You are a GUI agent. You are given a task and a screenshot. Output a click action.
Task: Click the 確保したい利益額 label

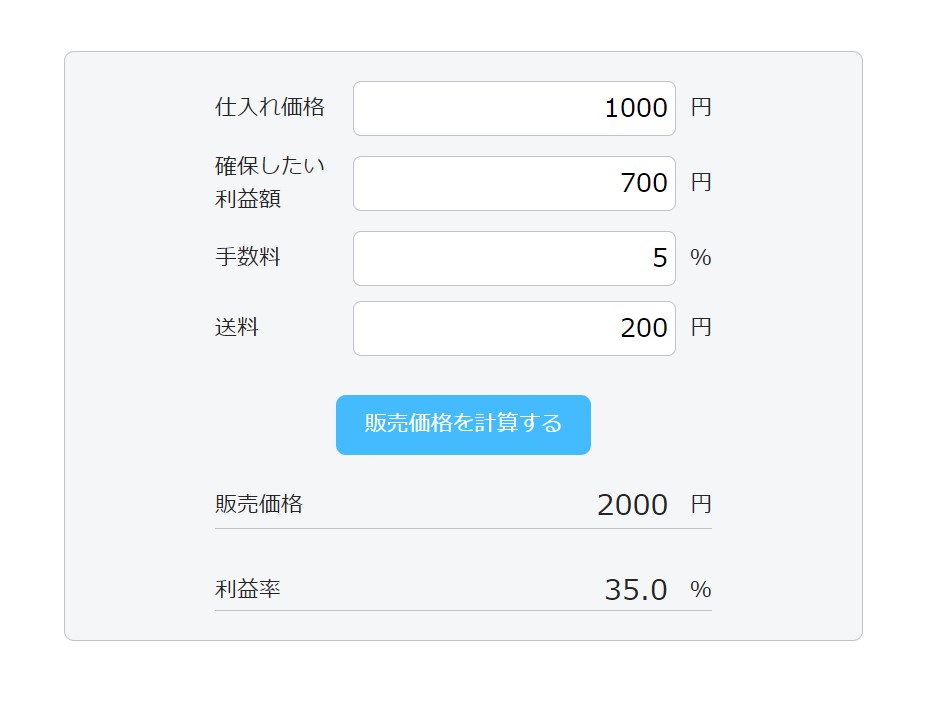coord(270,182)
